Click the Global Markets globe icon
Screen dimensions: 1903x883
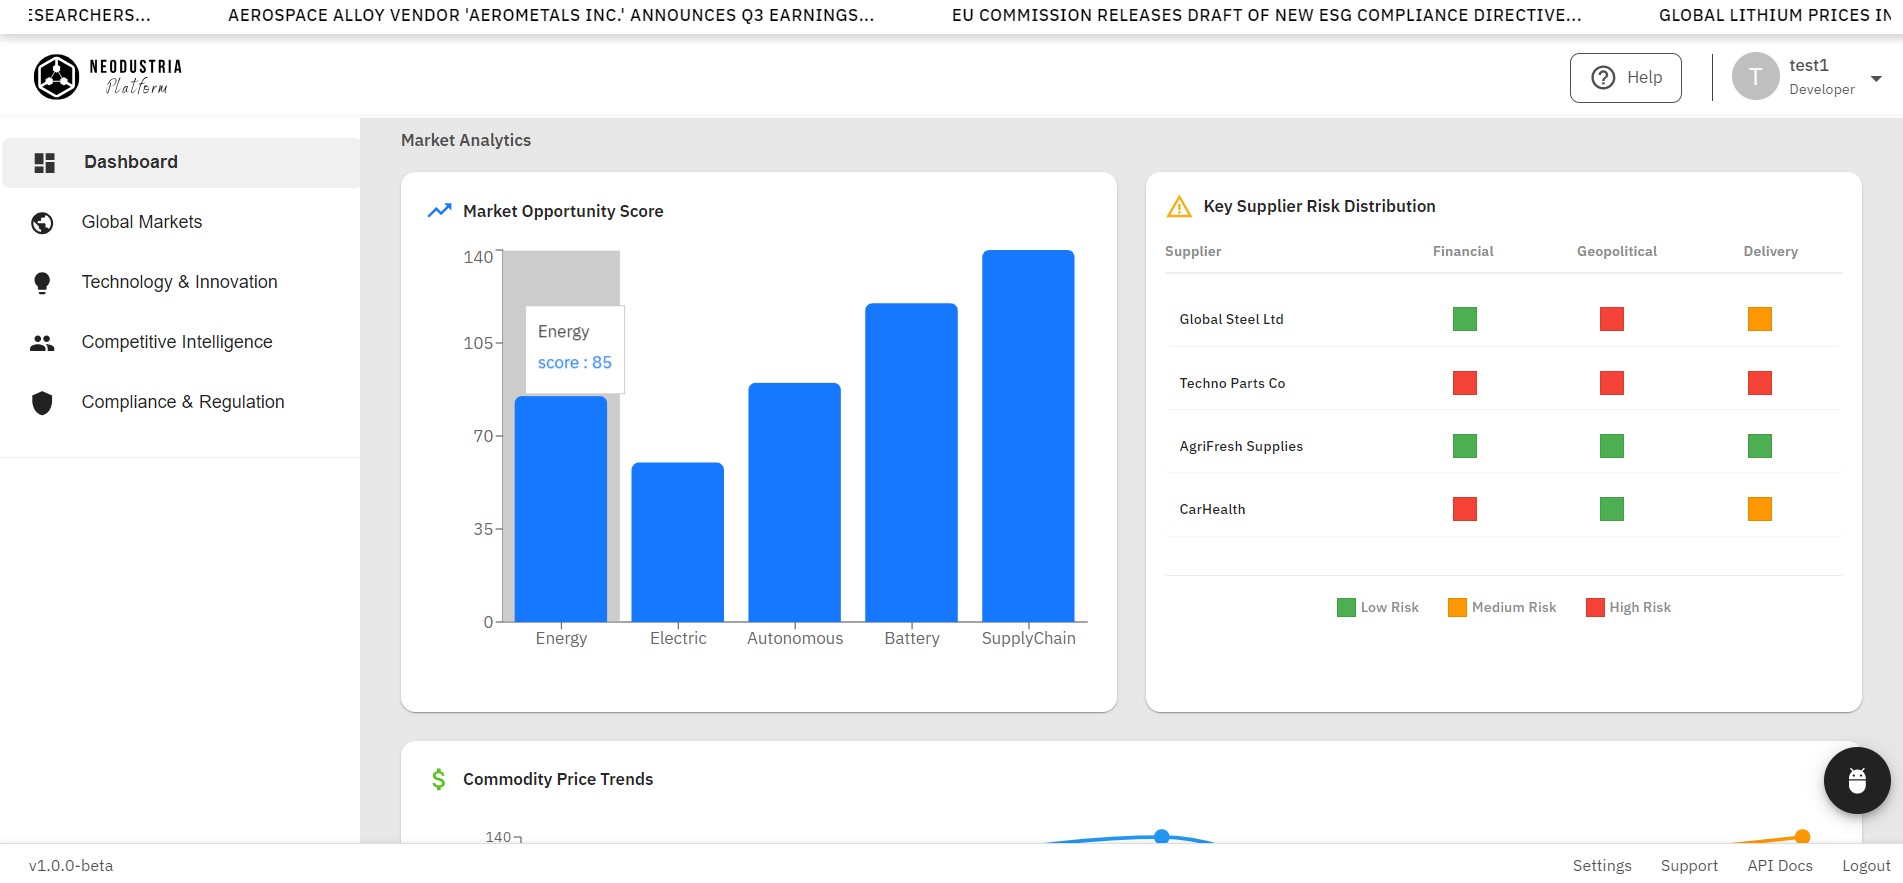pyautogui.click(x=42, y=223)
